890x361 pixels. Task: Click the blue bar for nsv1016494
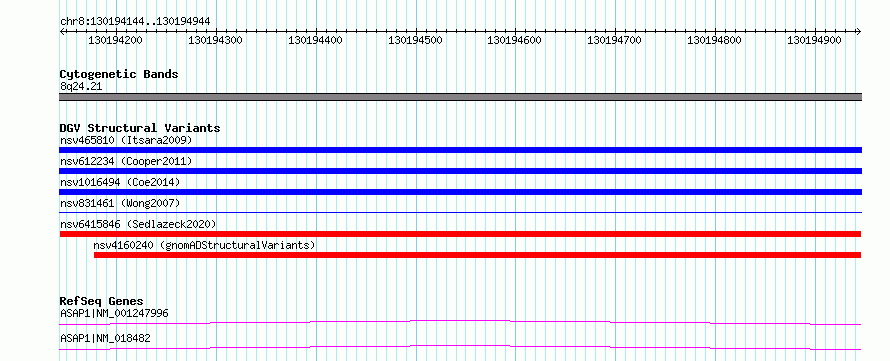point(460,192)
